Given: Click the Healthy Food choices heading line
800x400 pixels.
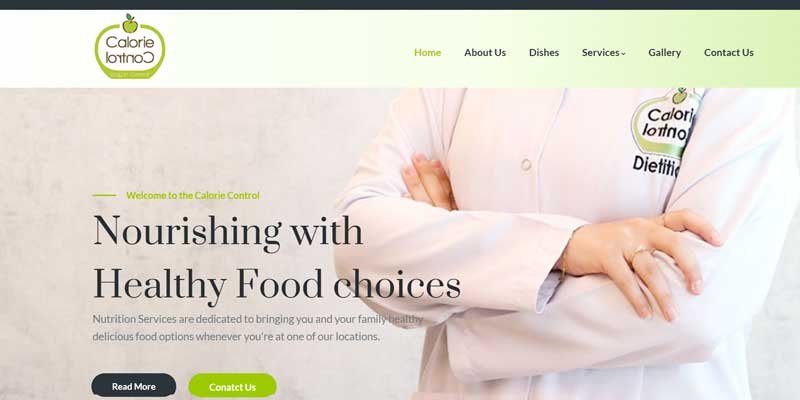Looking at the screenshot, I should 277,284.
